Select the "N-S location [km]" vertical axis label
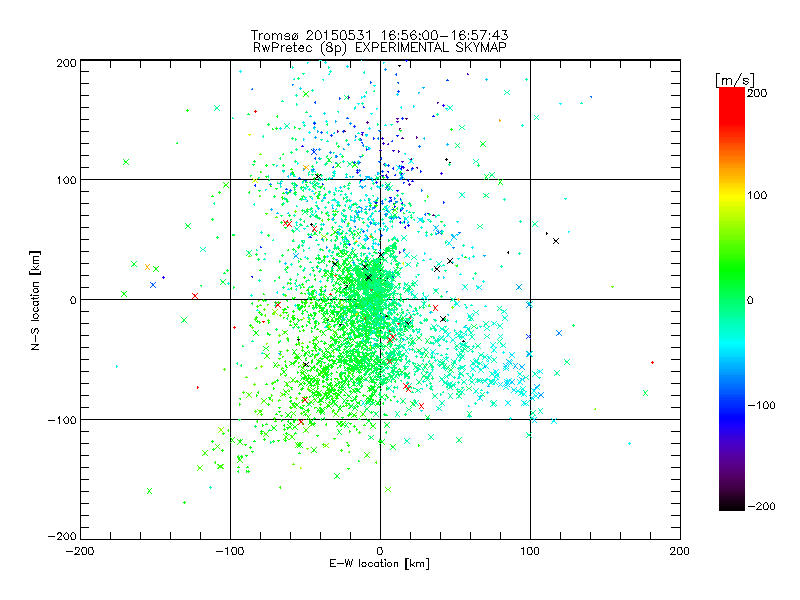 35,300
